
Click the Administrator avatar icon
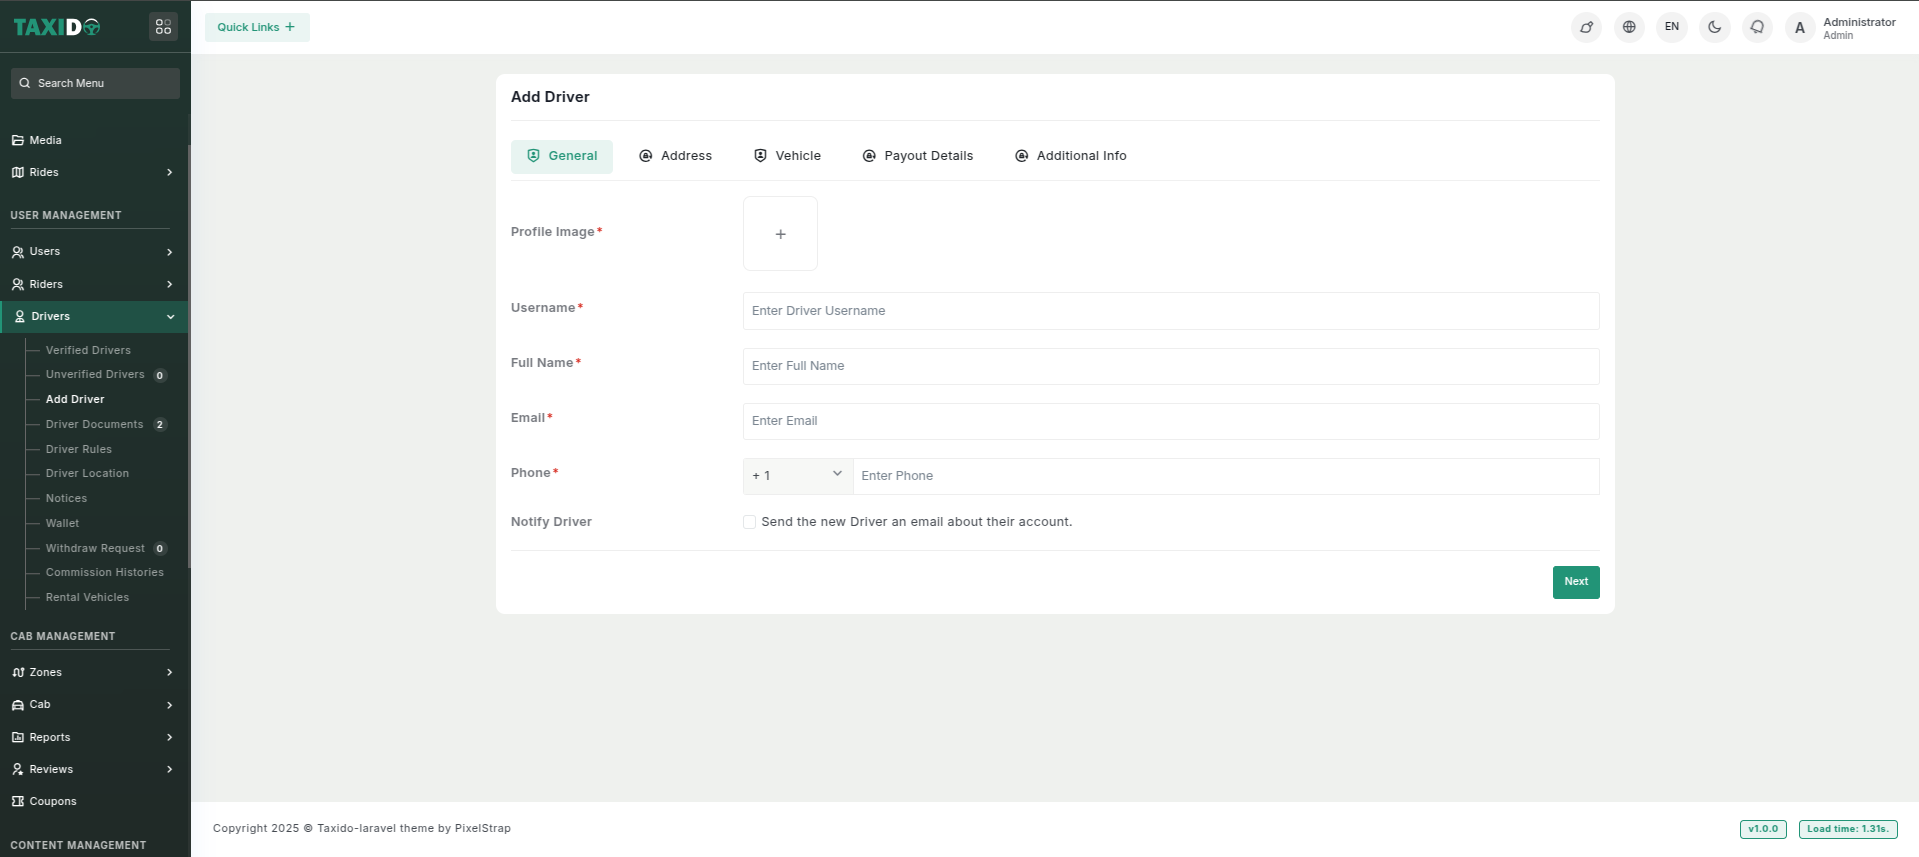click(1799, 28)
